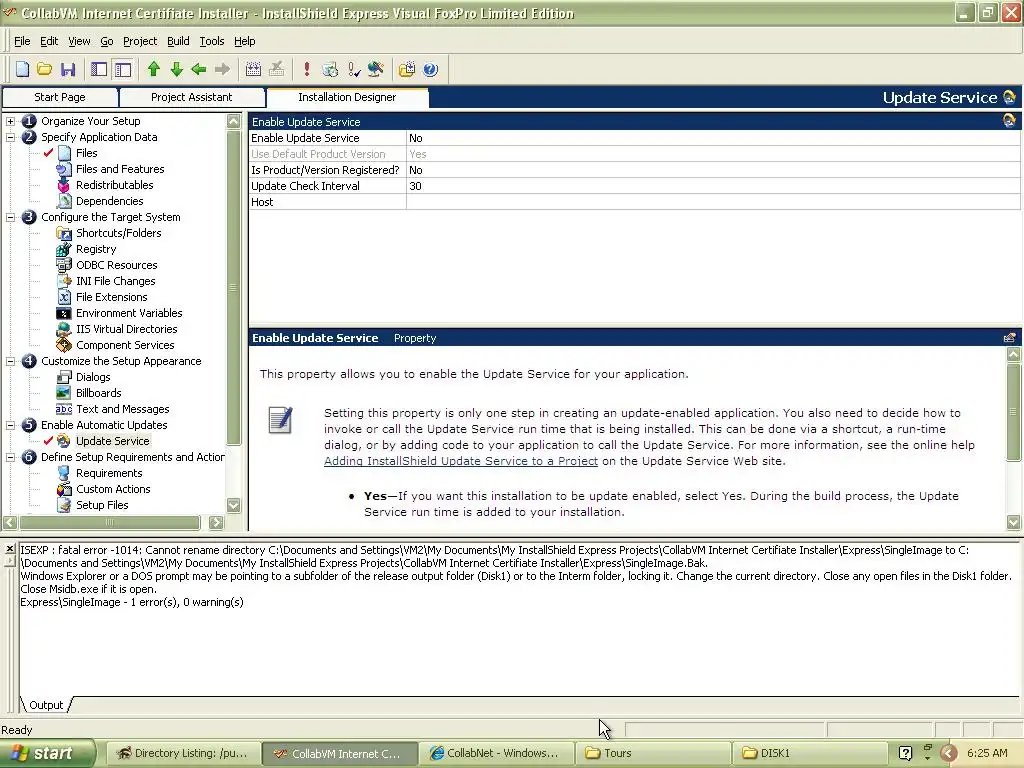Switch to the Directory Listing taskbar window
This screenshot has width=1024, height=768.
(182, 753)
